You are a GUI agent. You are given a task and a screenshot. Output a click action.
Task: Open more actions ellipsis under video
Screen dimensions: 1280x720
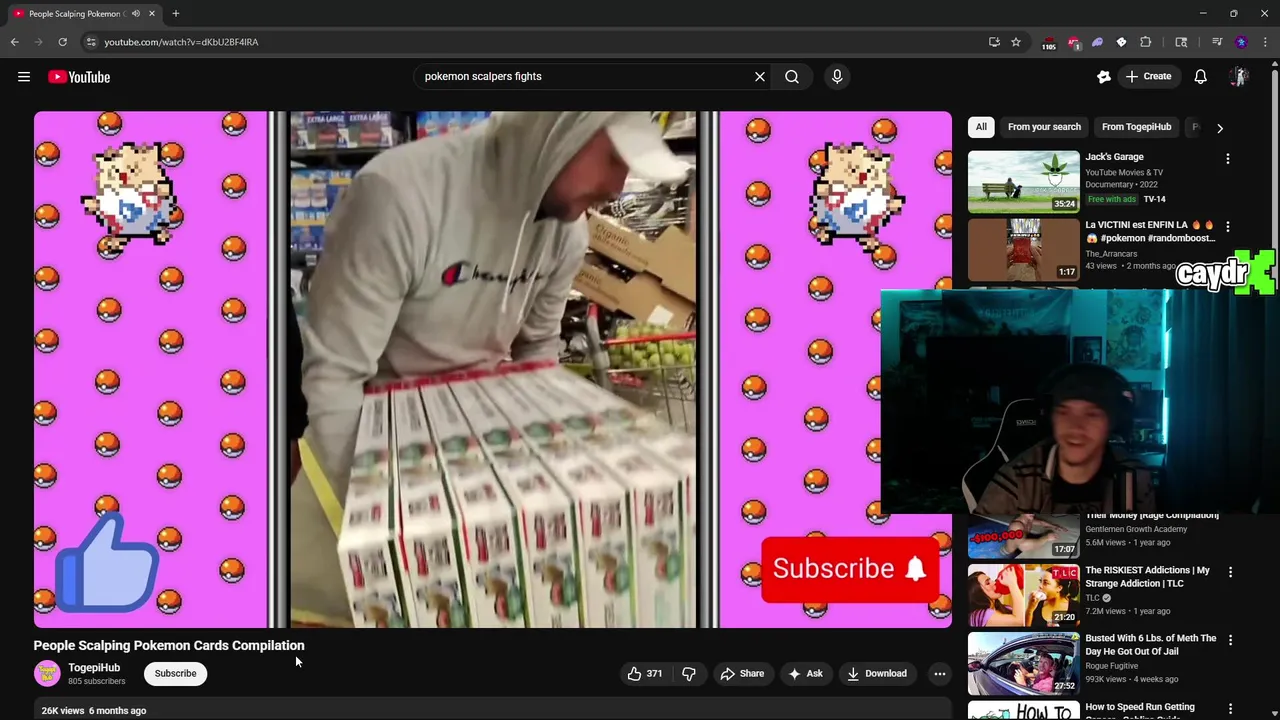940,674
